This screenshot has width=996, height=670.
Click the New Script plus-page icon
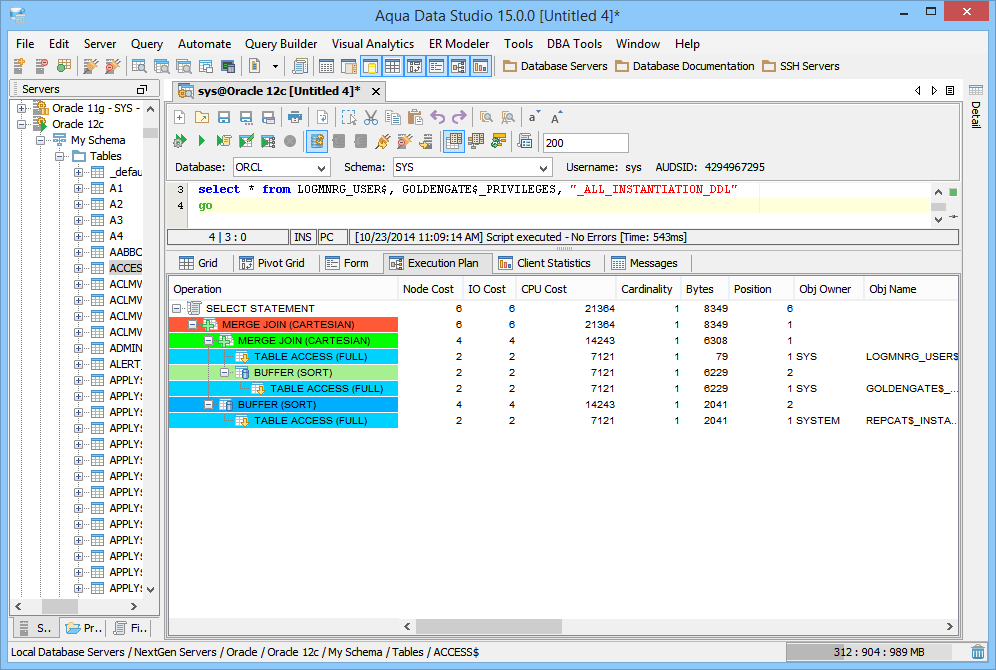pos(180,117)
